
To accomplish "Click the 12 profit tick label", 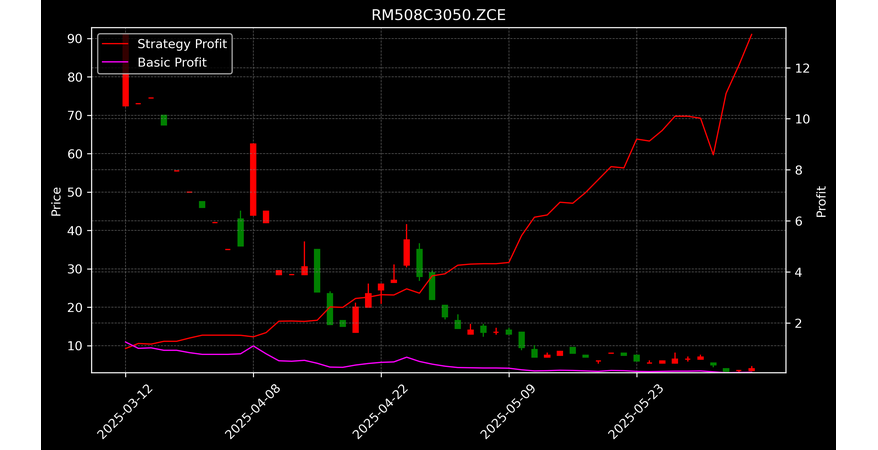I will click(x=802, y=68).
